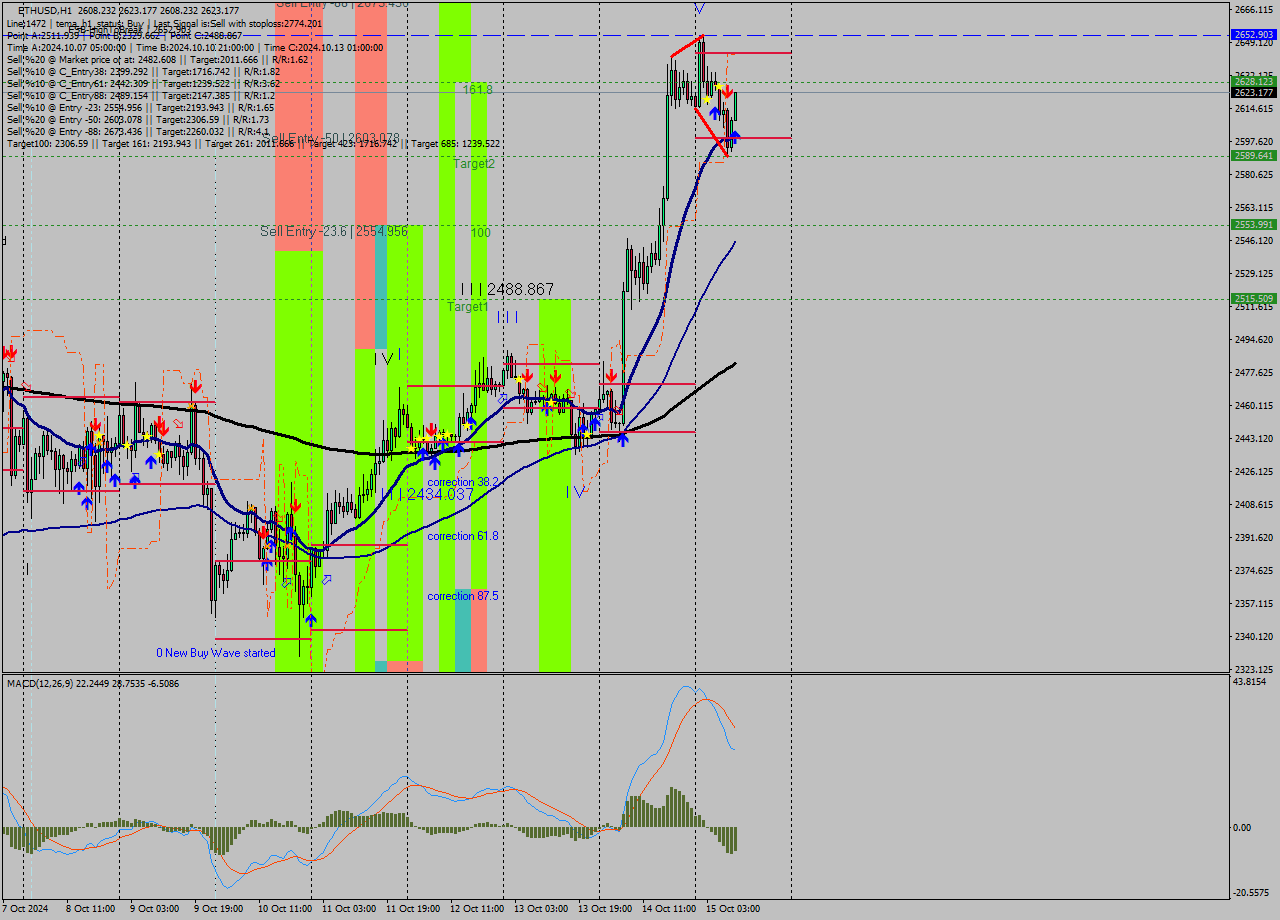Click the 'correction 38.2' label

coord(462,482)
